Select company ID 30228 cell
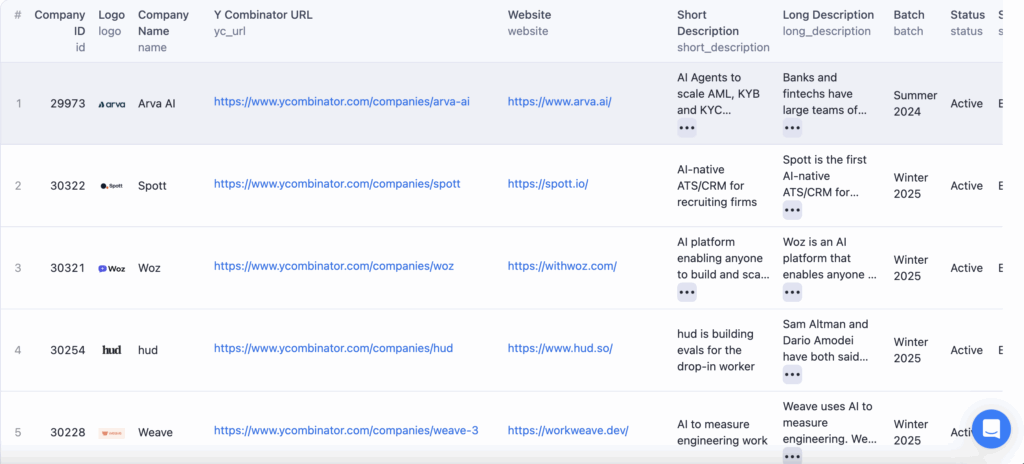The width and height of the screenshot is (1024, 464). tap(68, 433)
